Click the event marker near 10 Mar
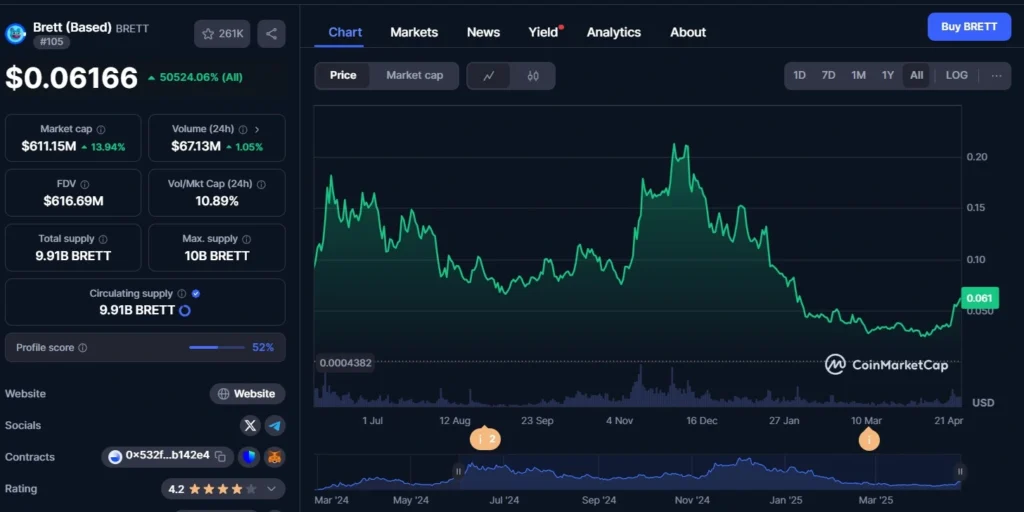The height and width of the screenshot is (512, 1024). click(869, 440)
